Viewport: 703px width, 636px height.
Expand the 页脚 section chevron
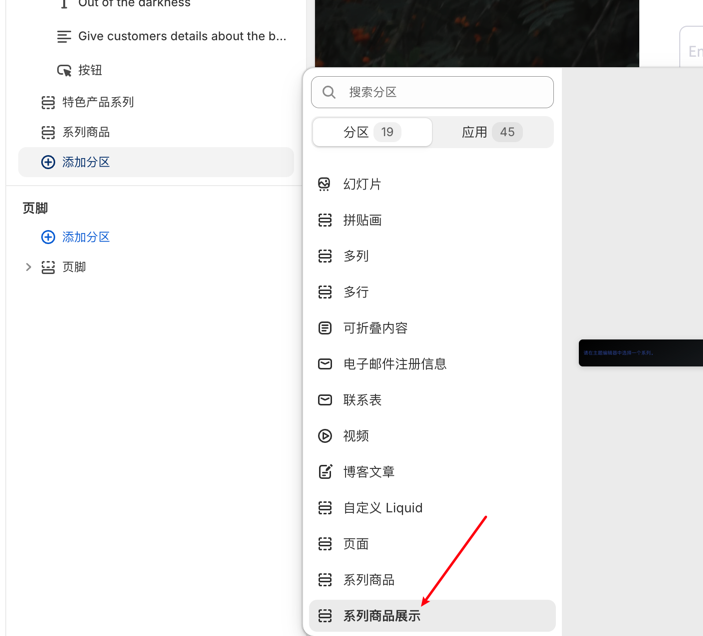click(x=28, y=267)
